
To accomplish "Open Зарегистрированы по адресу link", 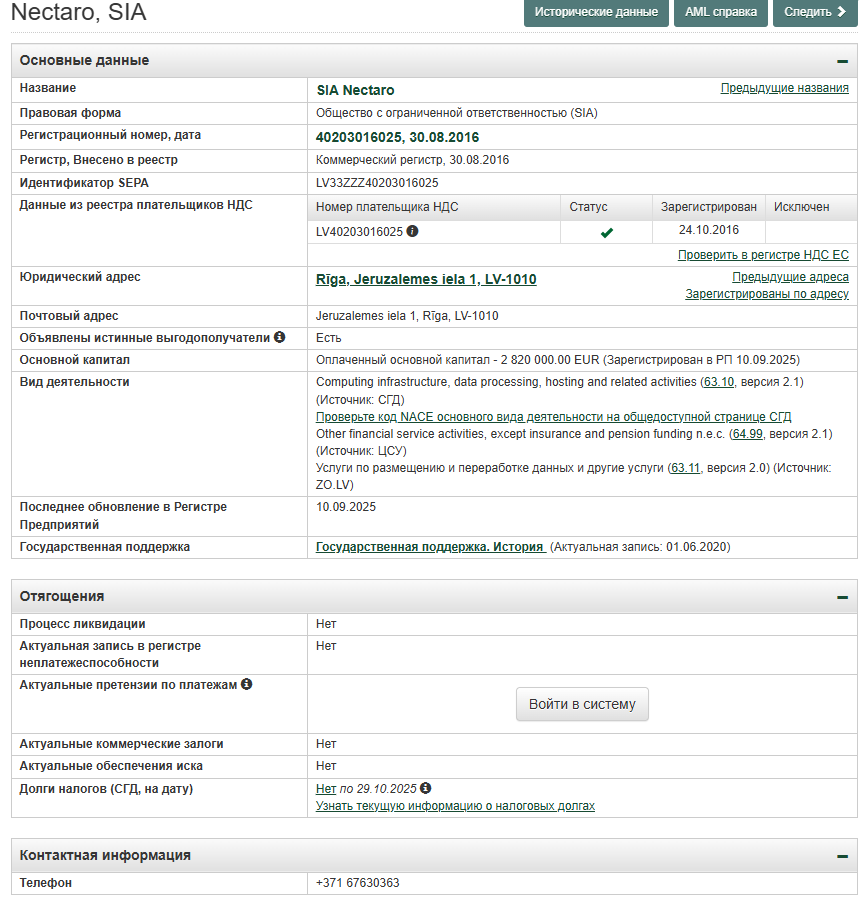I will tap(766, 294).
